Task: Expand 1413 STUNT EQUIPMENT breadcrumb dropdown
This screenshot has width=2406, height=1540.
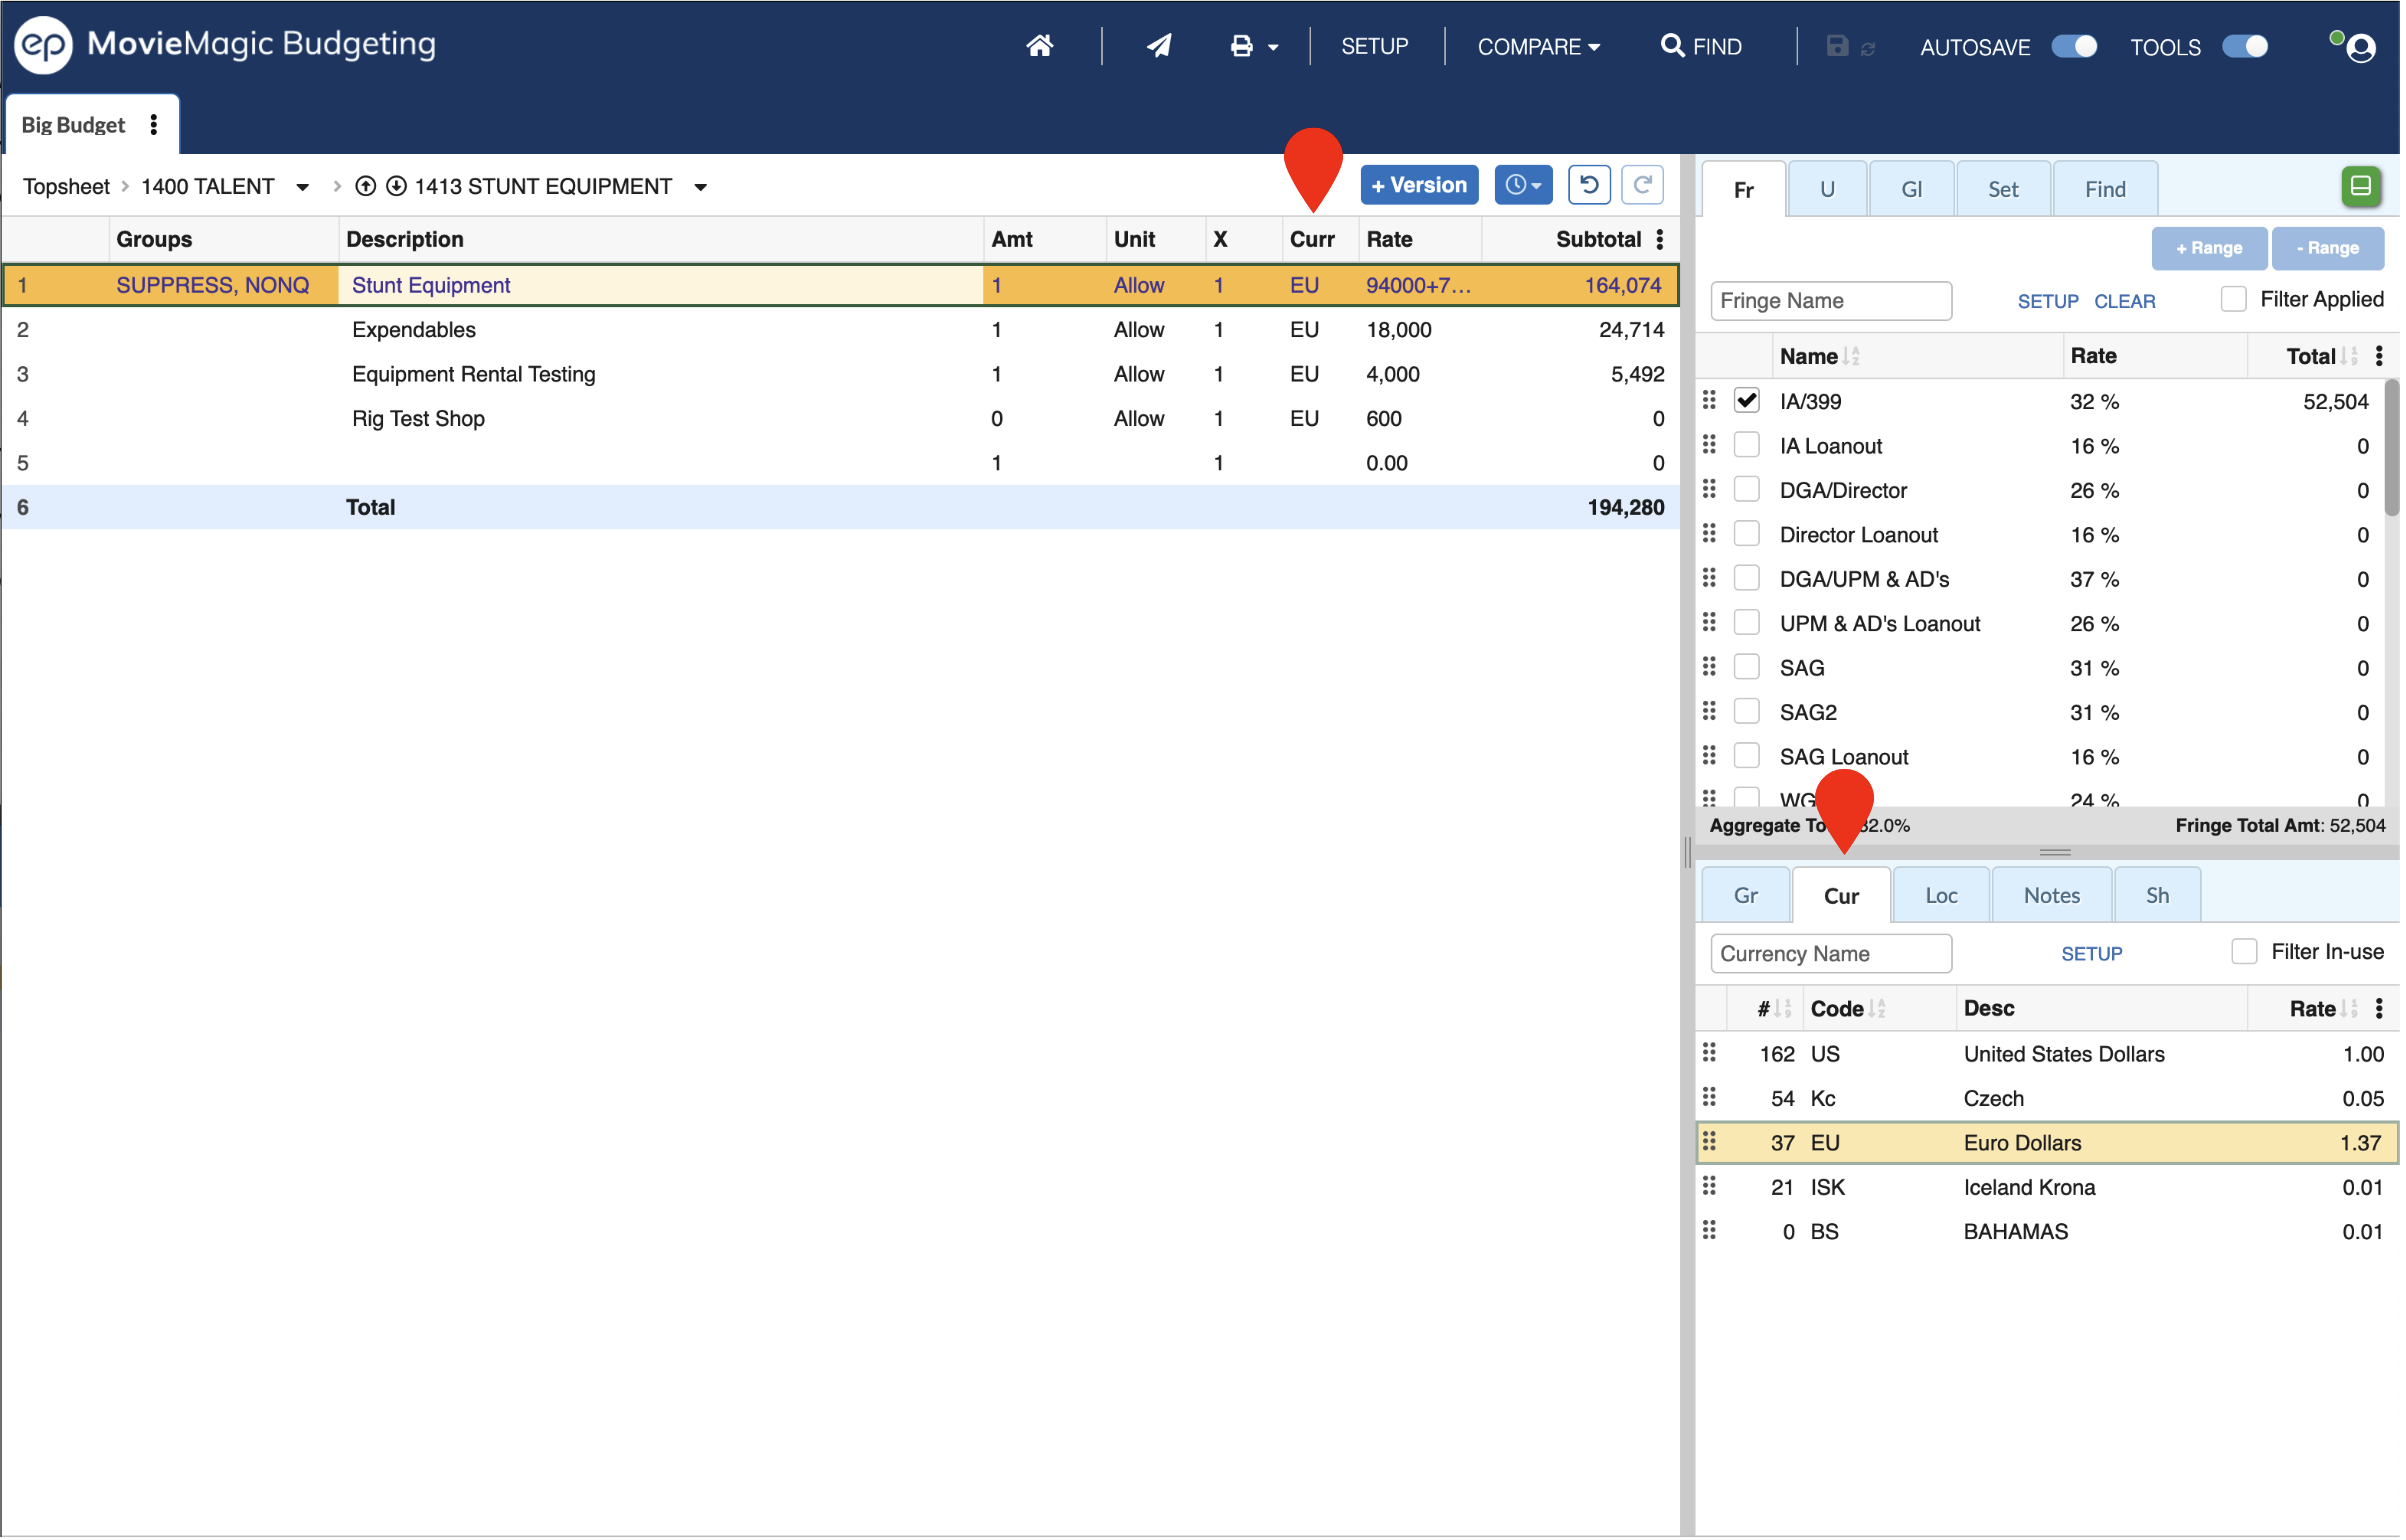Action: 702,187
